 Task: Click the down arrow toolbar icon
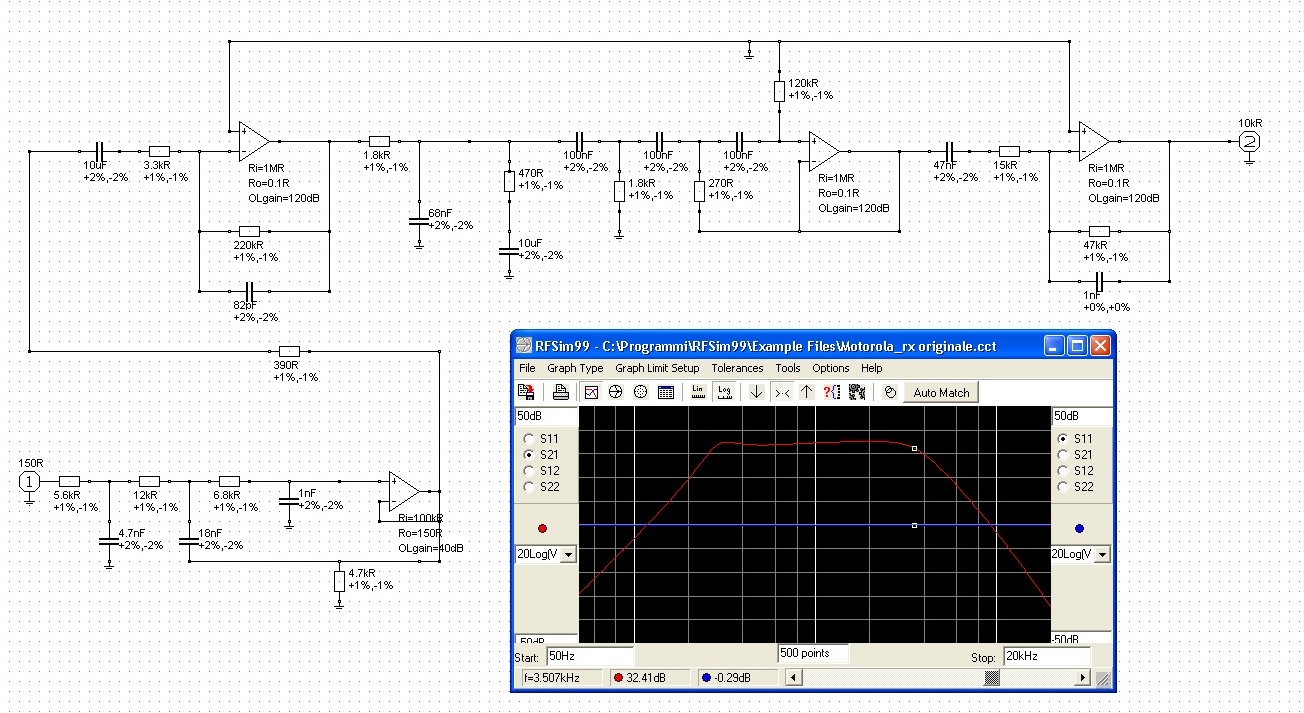756,393
